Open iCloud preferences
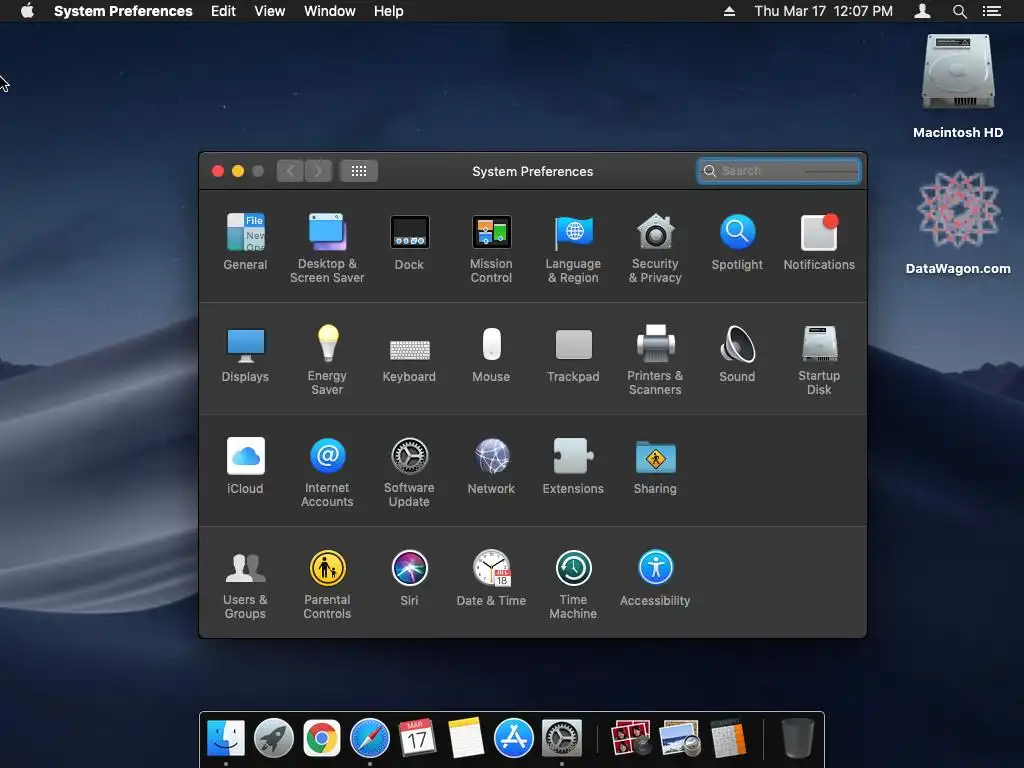The height and width of the screenshot is (768, 1024). (x=245, y=466)
